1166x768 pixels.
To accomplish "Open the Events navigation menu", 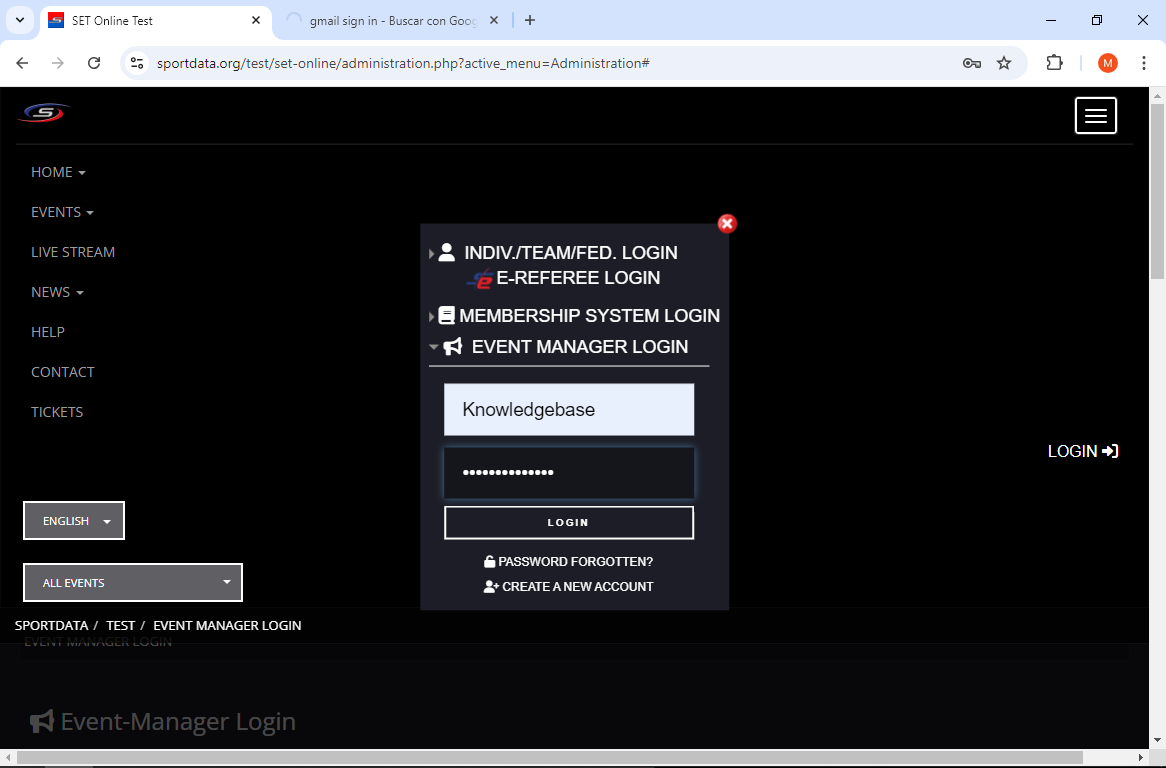I will point(62,212).
